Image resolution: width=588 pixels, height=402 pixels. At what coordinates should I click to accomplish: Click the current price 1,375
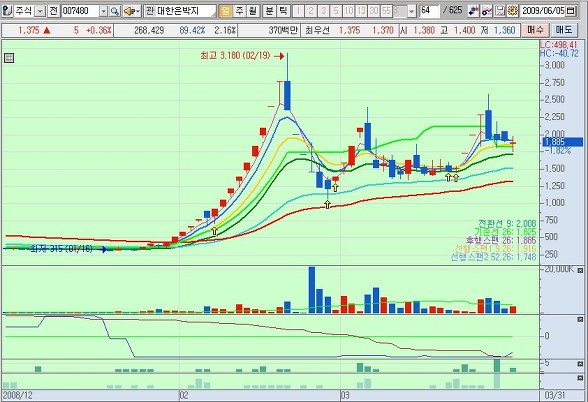(28, 30)
